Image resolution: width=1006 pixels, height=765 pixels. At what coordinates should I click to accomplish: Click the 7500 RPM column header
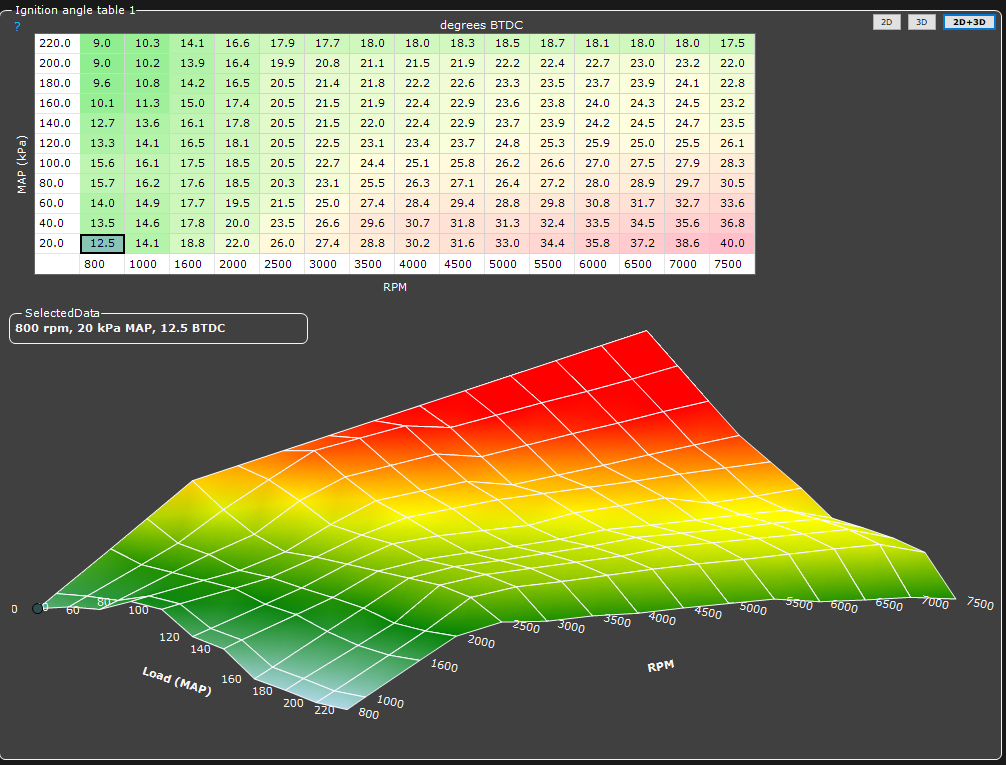coord(732,264)
